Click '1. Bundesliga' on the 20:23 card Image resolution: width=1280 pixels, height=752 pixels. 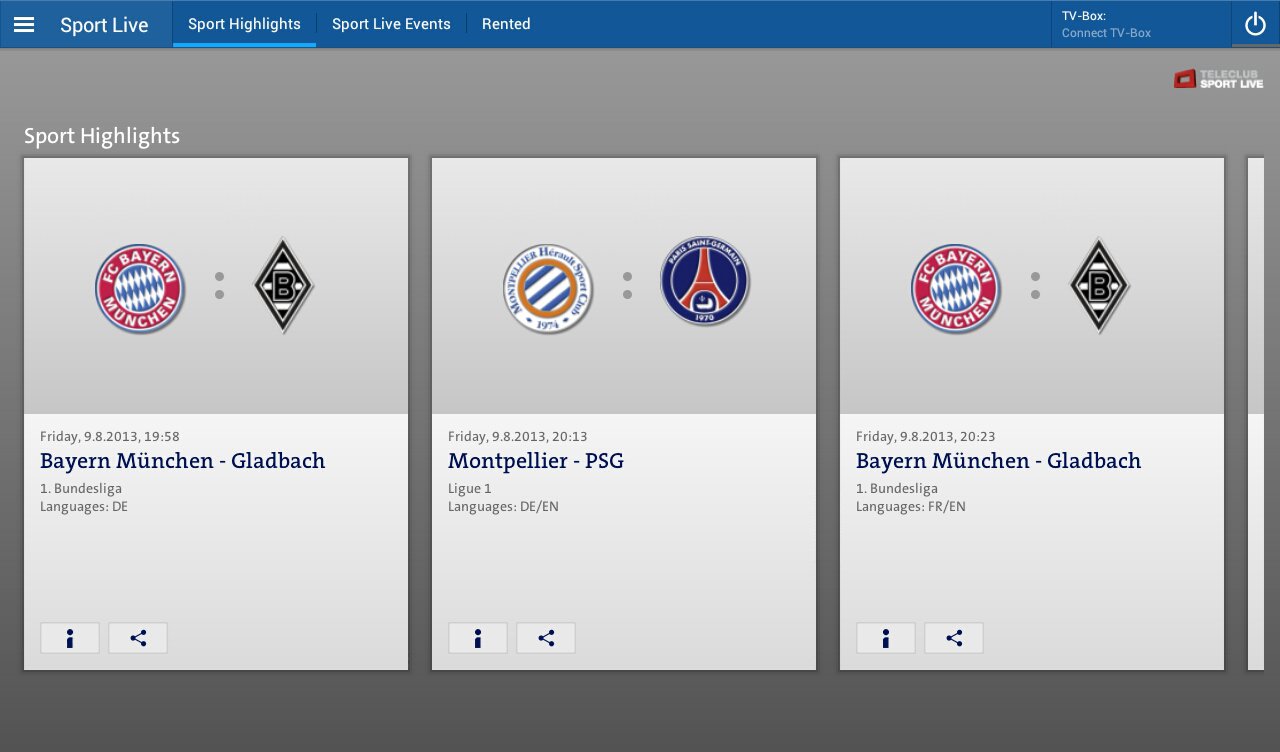(x=897, y=489)
